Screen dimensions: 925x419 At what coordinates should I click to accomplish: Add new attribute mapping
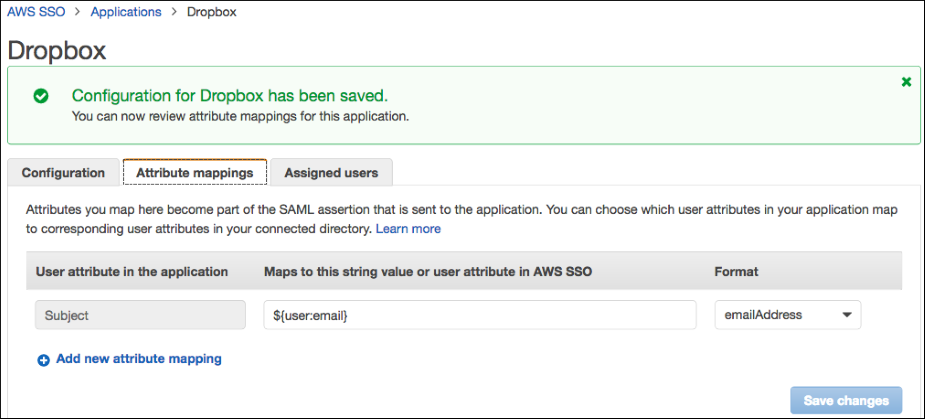click(x=139, y=358)
